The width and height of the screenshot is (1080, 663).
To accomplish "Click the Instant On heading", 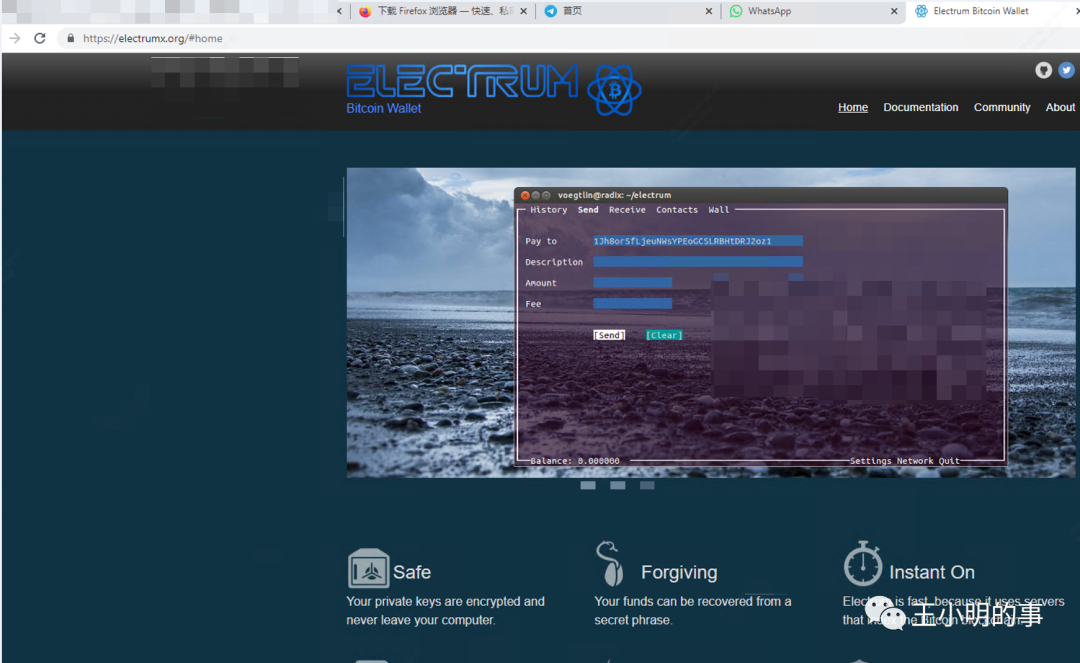I will click(x=932, y=572).
